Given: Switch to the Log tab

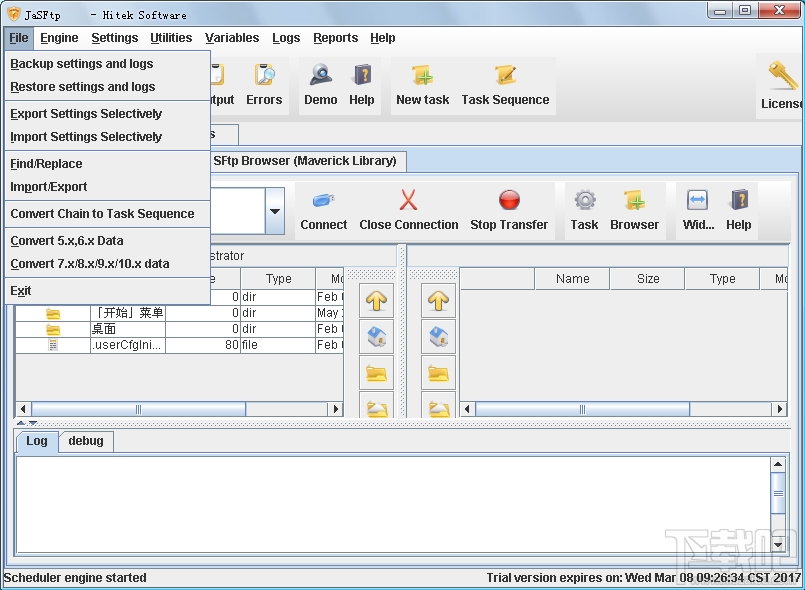Looking at the screenshot, I should point(36,441).
